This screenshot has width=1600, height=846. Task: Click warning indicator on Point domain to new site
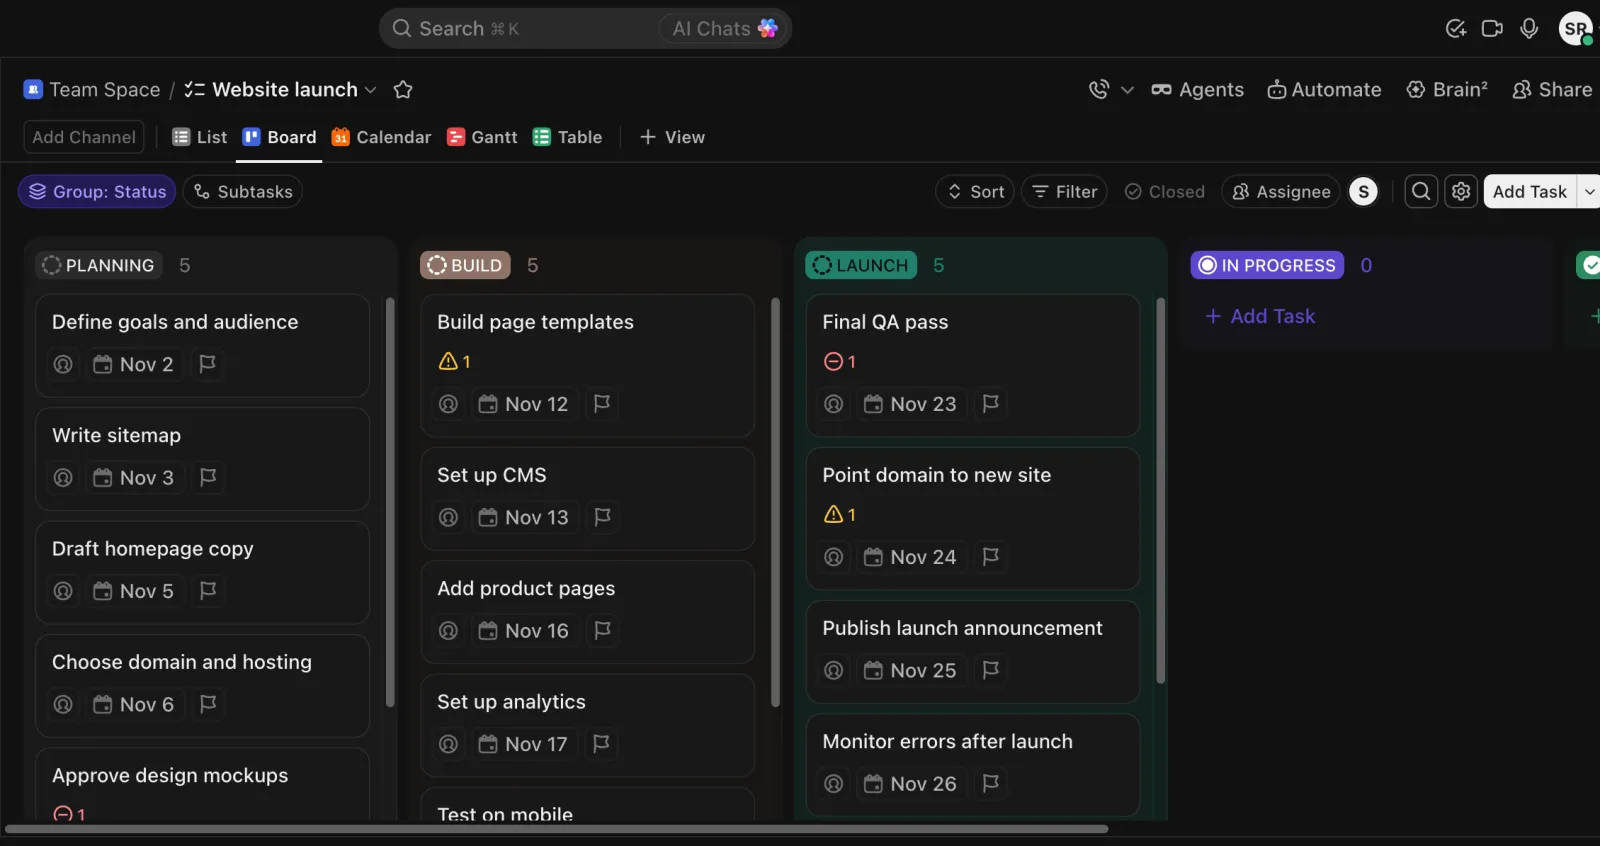840,515
